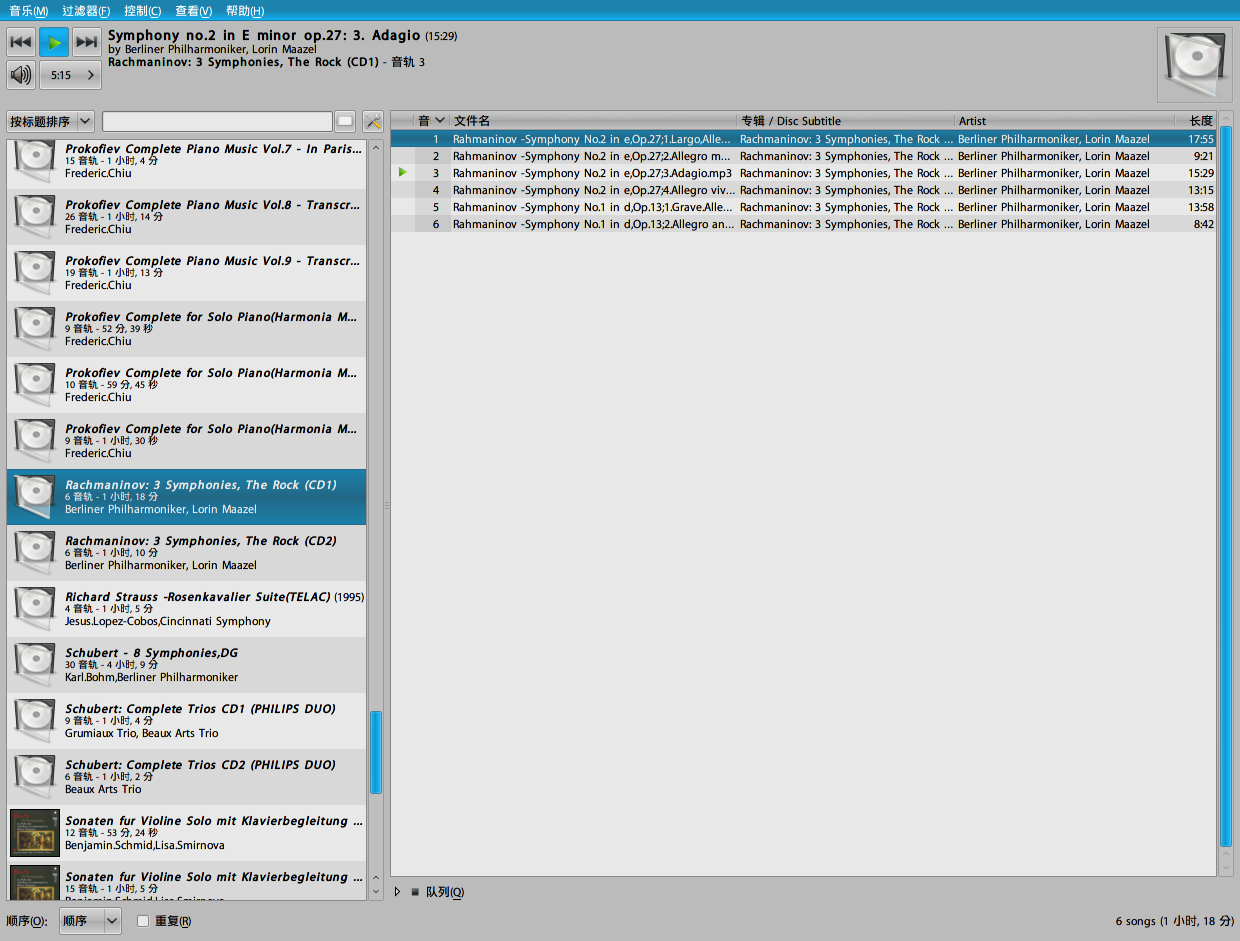Viewport: 1240px width, 941px height.
Task: Open the volume speaker control
Action: point(21,75)
